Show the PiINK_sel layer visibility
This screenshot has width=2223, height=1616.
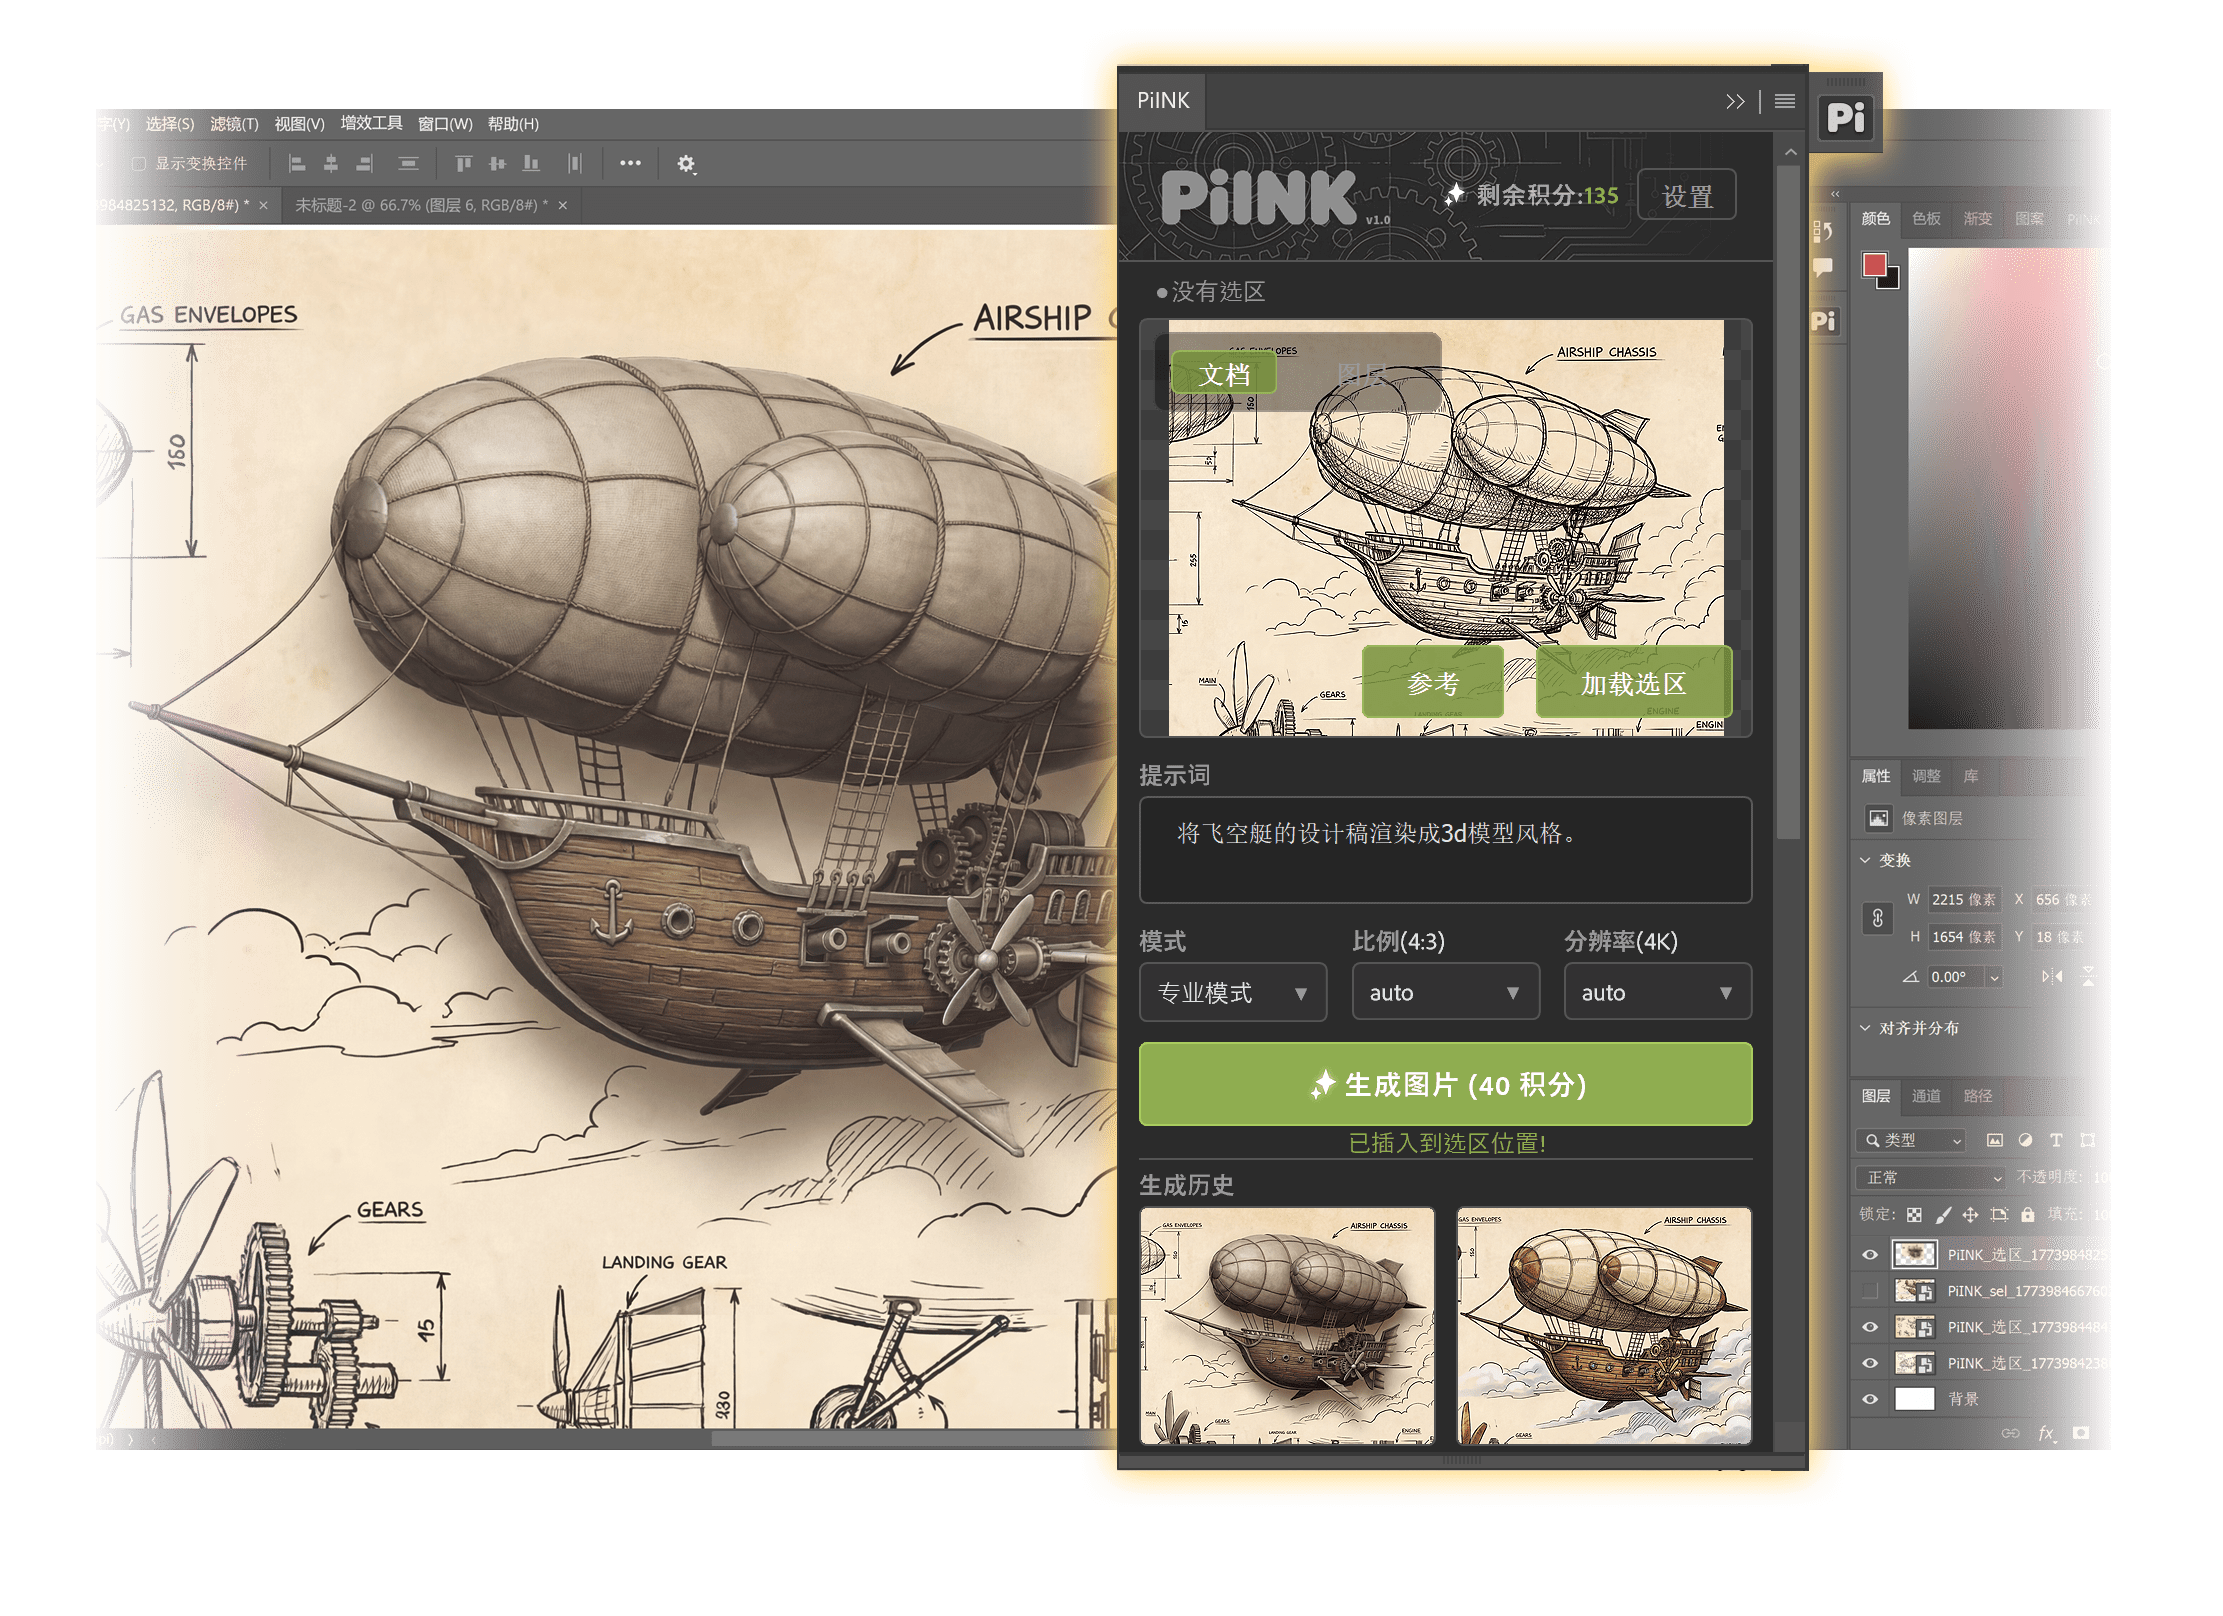(1870, 1292)
